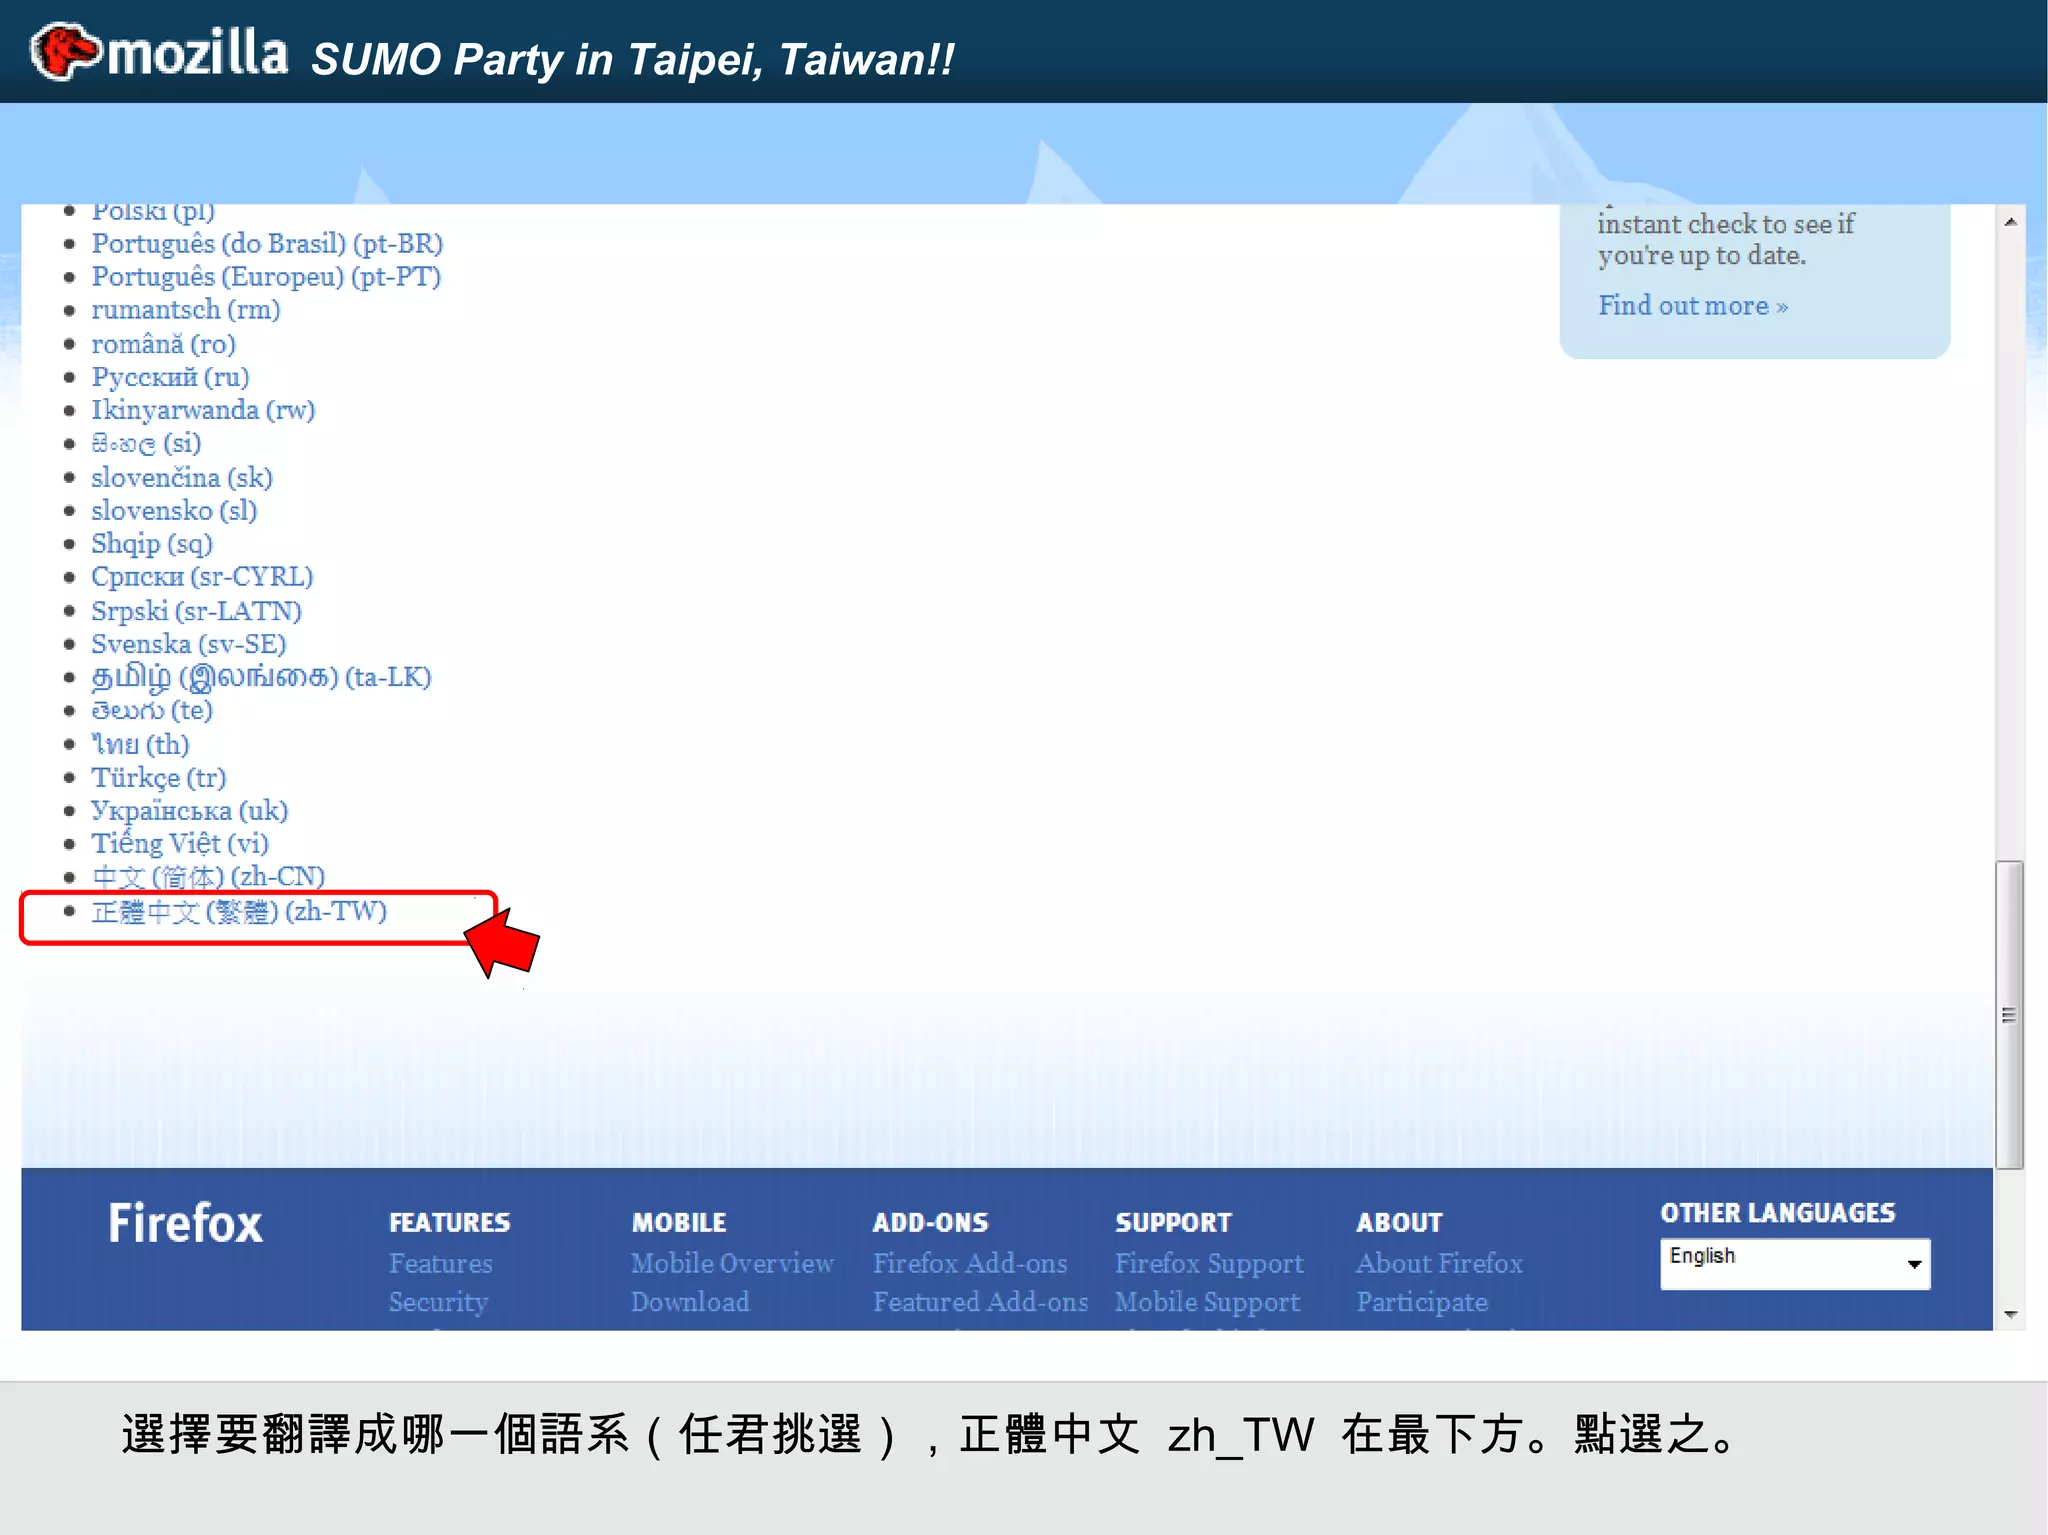This screenshot has width=2048, height=1535.
Task: Click the scrollbar up arrow
Action: pyautogui.click(x=2010, y=222)
